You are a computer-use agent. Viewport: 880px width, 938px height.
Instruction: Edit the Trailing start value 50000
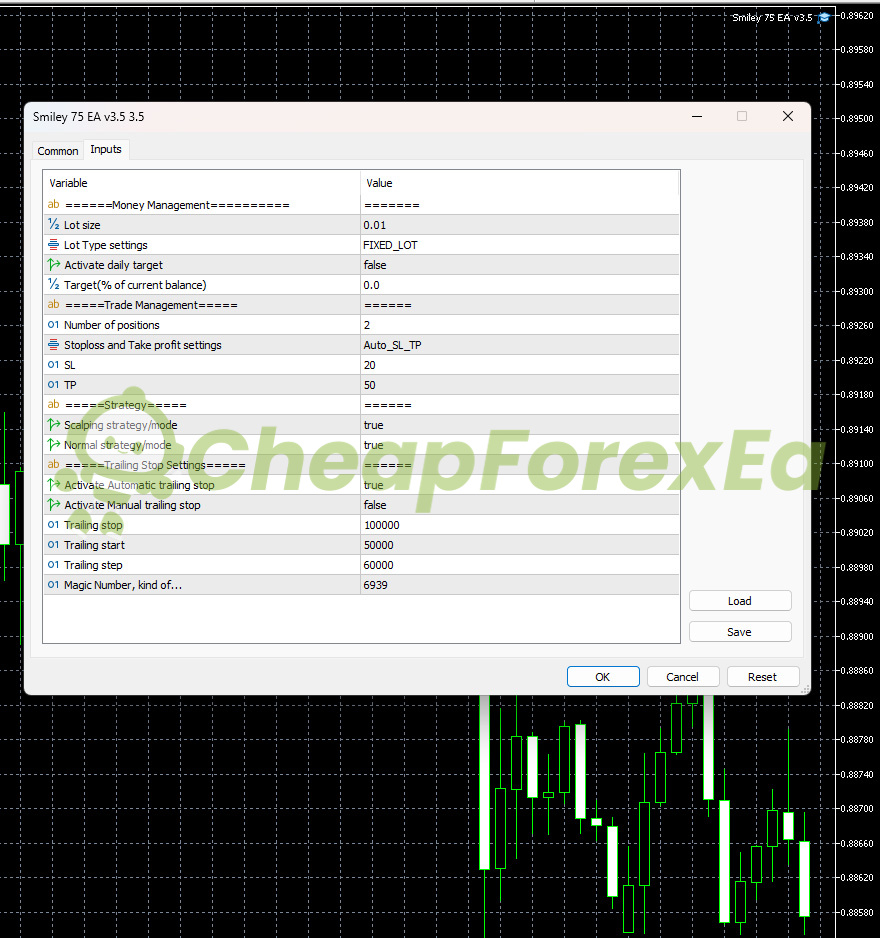click(519, 545)
